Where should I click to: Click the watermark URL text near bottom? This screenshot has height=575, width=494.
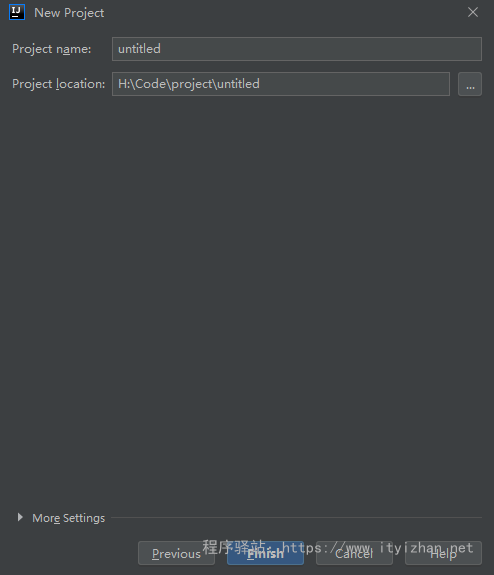click(377, 548)
